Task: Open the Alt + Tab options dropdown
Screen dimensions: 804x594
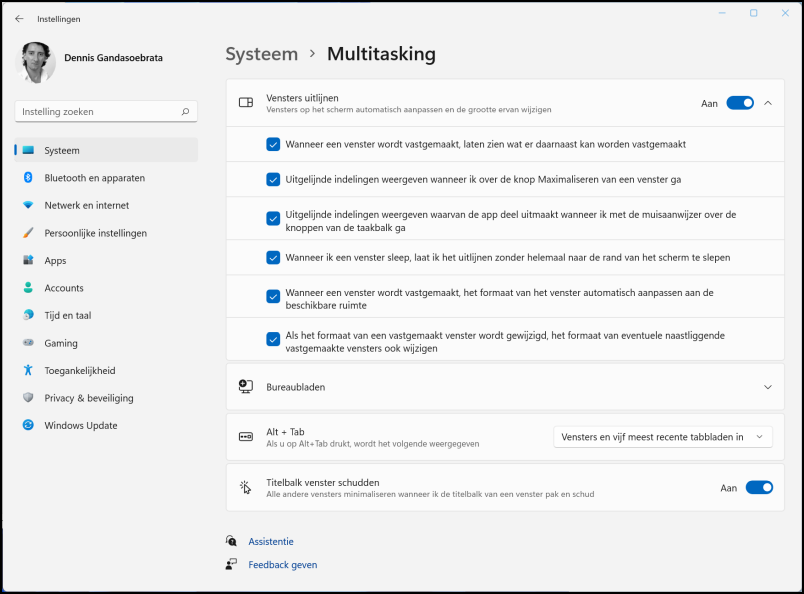Action: 662,437
